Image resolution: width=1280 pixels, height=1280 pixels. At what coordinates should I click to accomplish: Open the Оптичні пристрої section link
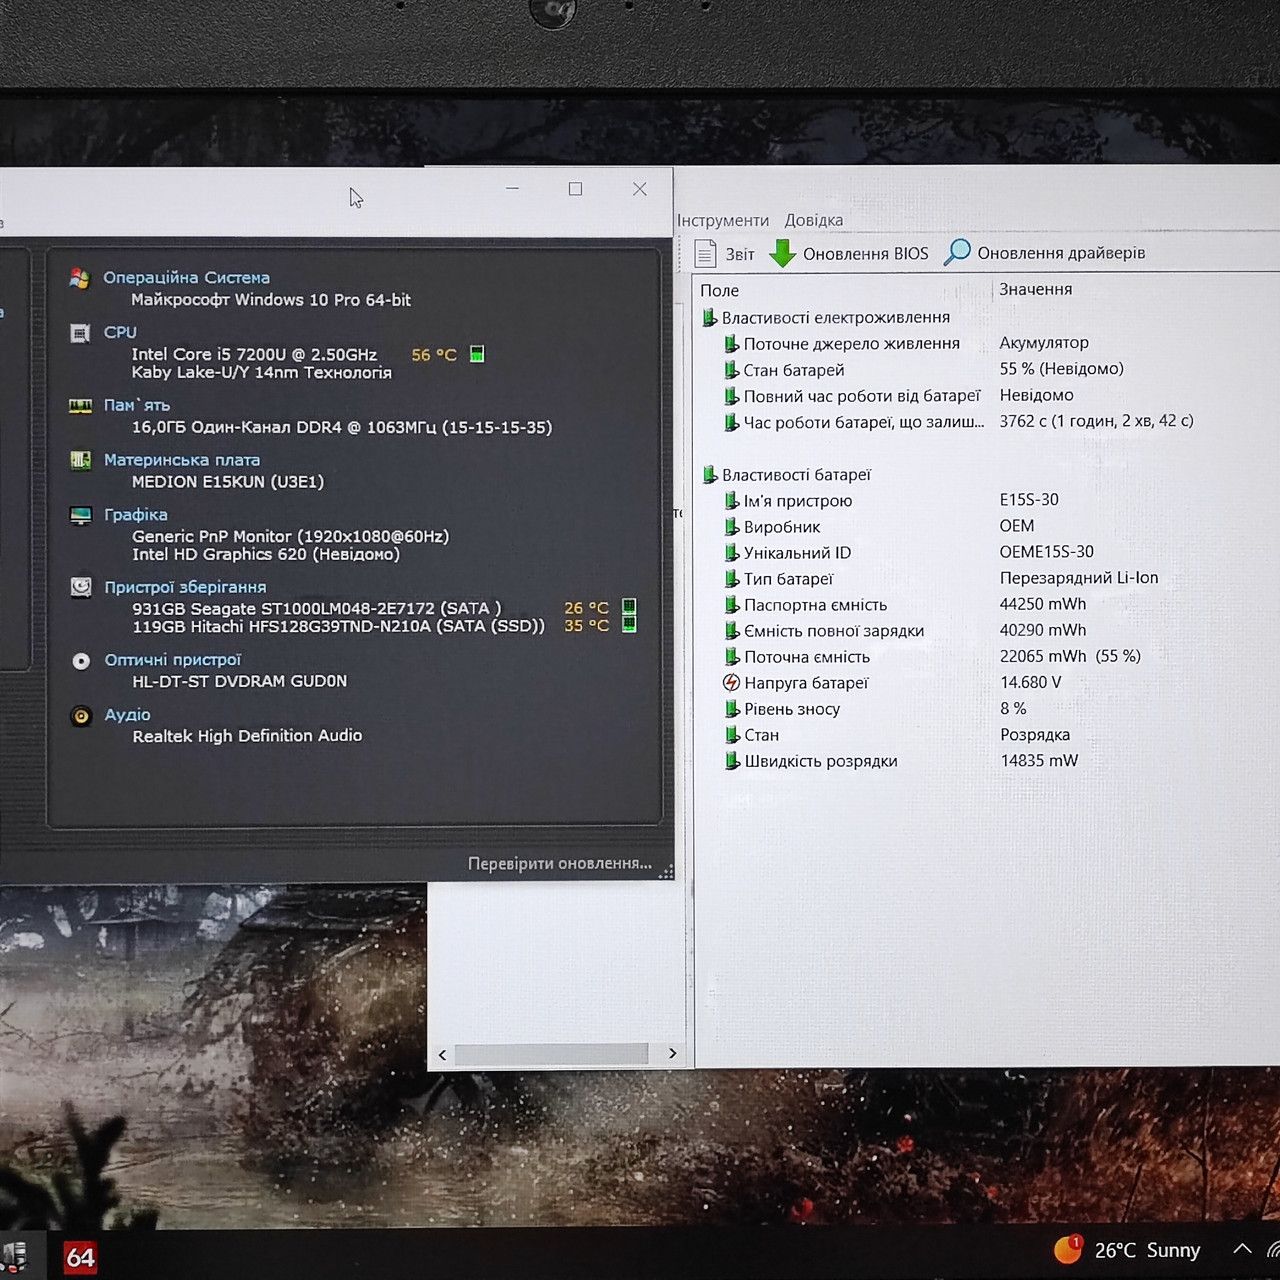coord(173,660)
